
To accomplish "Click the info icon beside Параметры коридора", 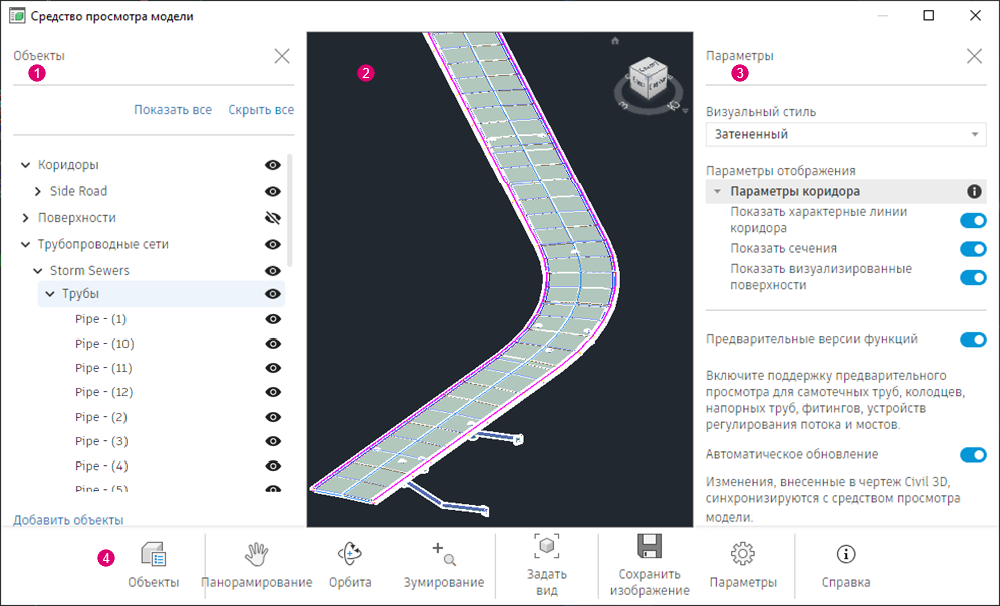I will pyautogui.click(x=974, y=191).
